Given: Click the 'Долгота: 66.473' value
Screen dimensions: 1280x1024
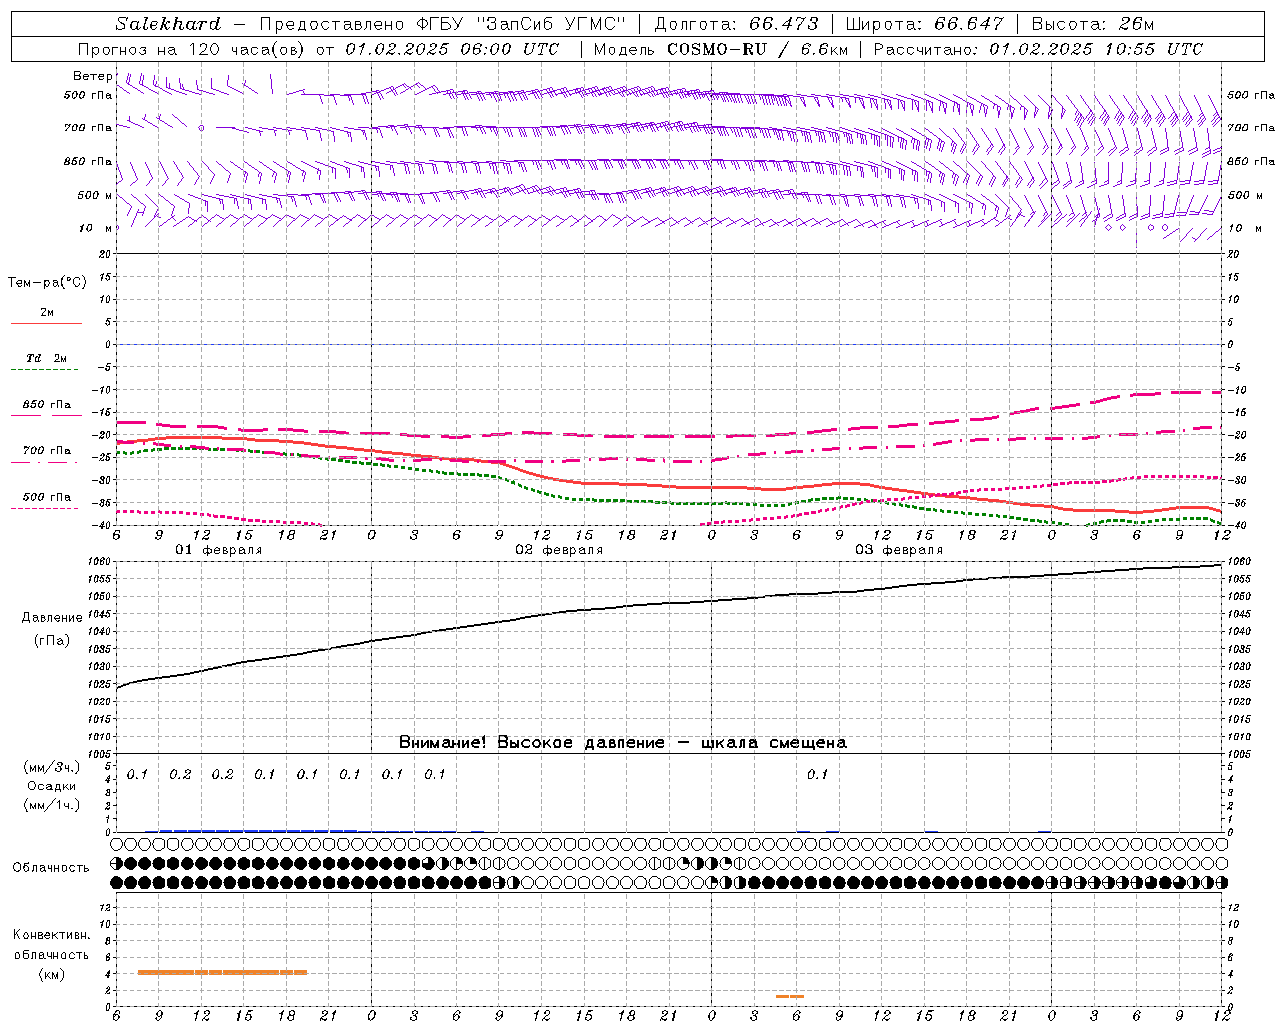Looking at the screenshot, I should (x=736, y=24).
